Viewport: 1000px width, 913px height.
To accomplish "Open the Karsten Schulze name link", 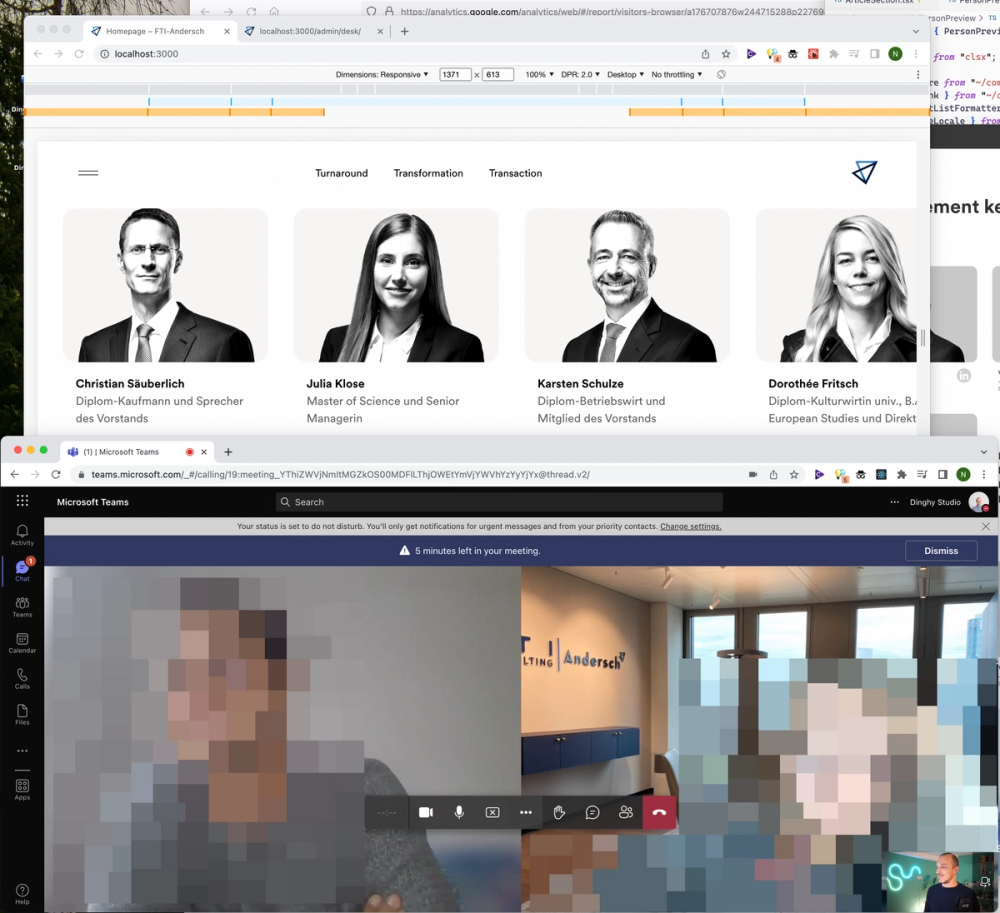I will tap(580, 384).
